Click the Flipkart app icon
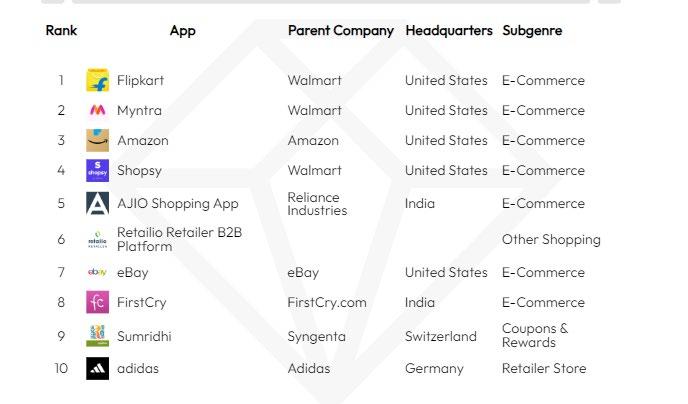The height and width of the screenshot is (404, 688). click(x=97, y=81)
